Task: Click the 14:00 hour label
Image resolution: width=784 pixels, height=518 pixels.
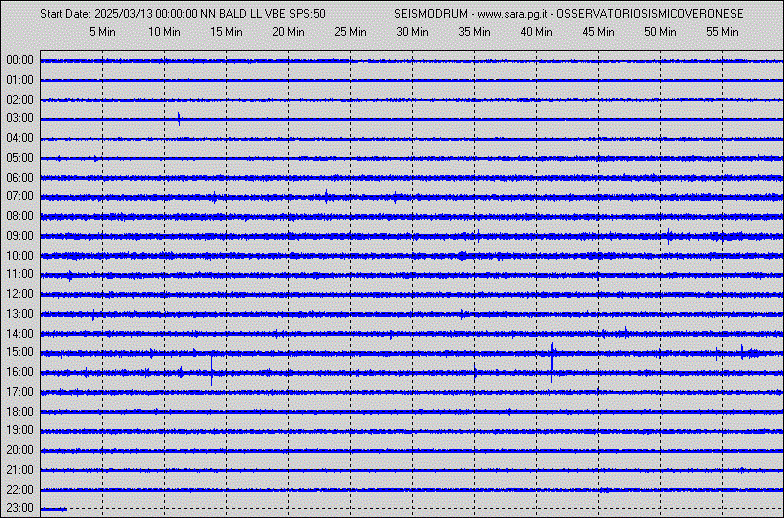Action: pos(20,334)
